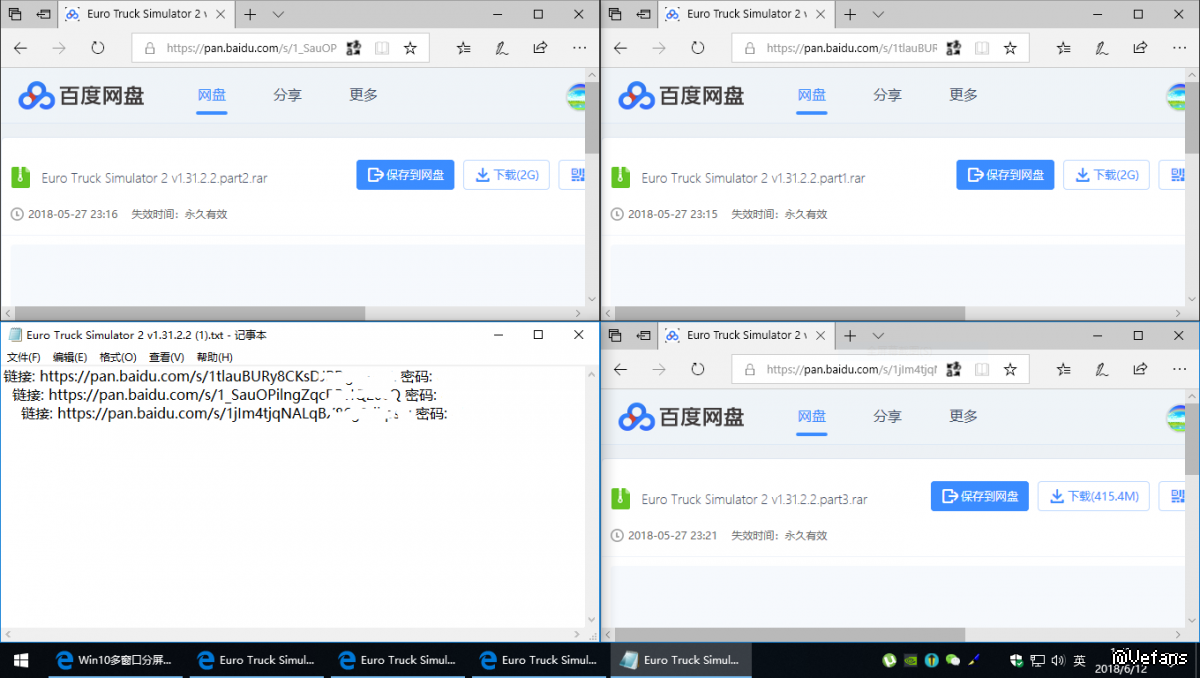Screen dimensions: 1200x678
Task: Open reading view in the part3 Edge window
Action: [x=982, y=369]
